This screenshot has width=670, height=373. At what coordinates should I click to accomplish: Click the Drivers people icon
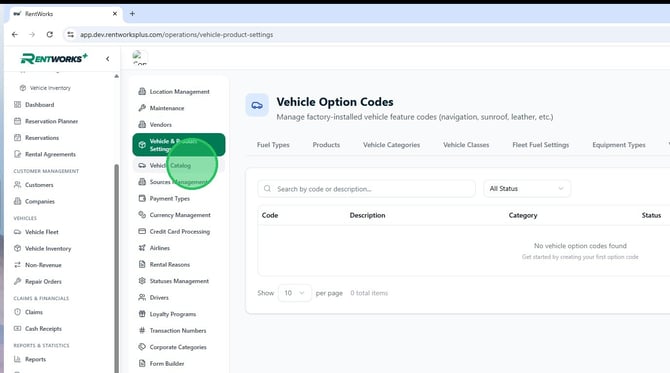142,297
